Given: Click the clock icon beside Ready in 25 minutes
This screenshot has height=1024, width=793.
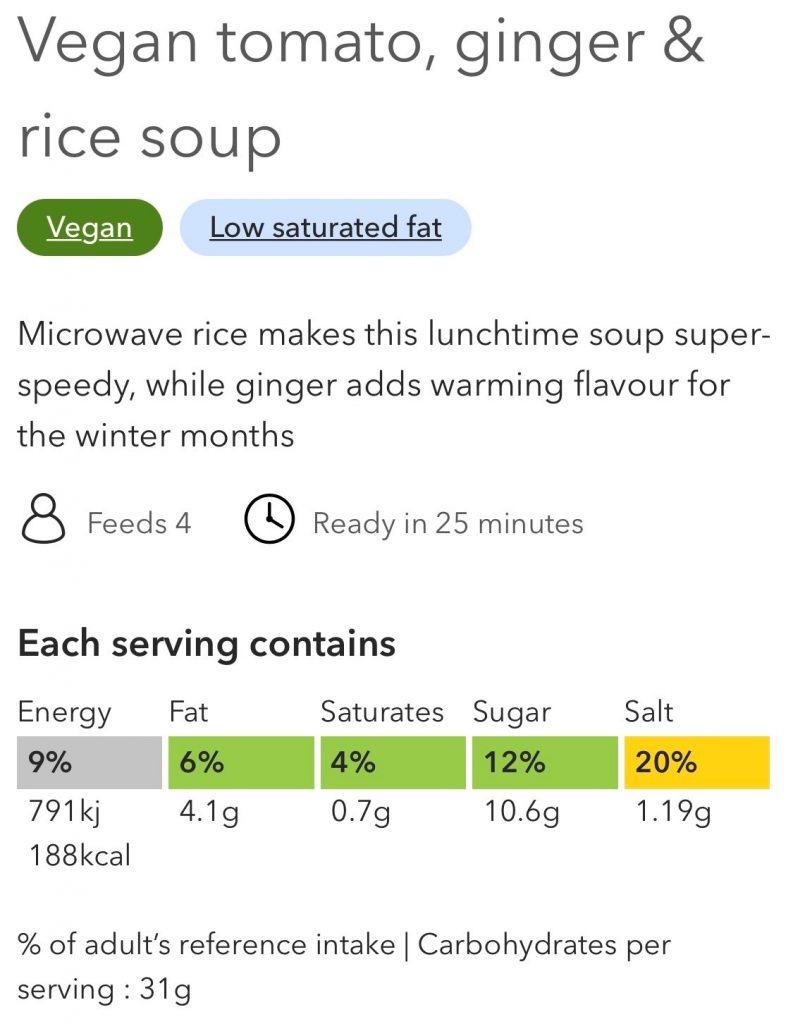Looking at the screenshot, I should (x=269, y=519).
